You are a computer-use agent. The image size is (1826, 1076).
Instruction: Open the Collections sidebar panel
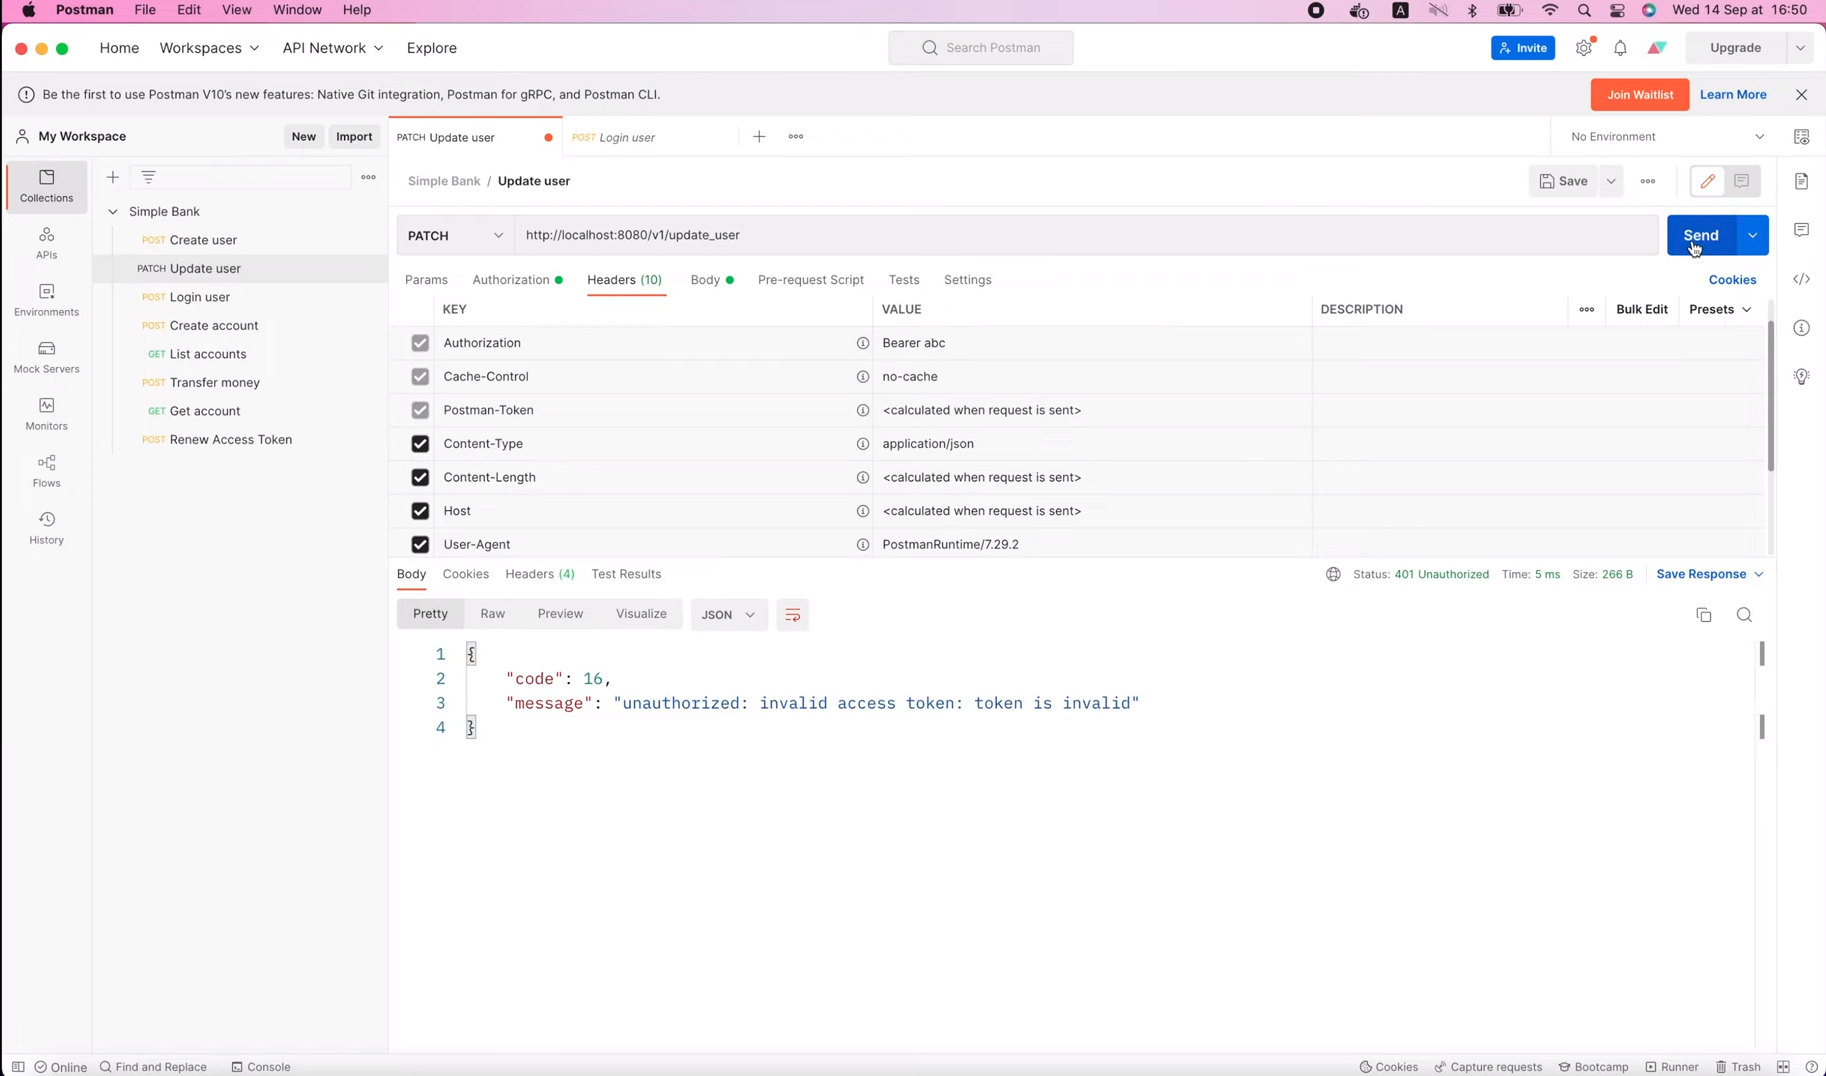pyautogui.click(x=46, y=186)
